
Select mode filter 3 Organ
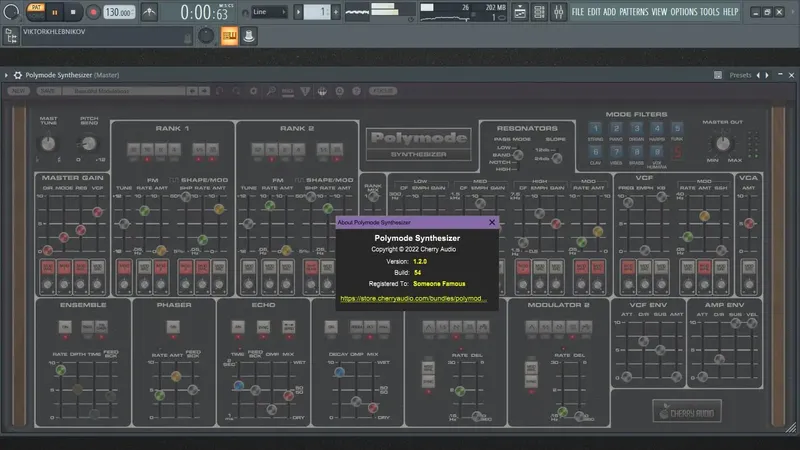(x=636, y=128)
